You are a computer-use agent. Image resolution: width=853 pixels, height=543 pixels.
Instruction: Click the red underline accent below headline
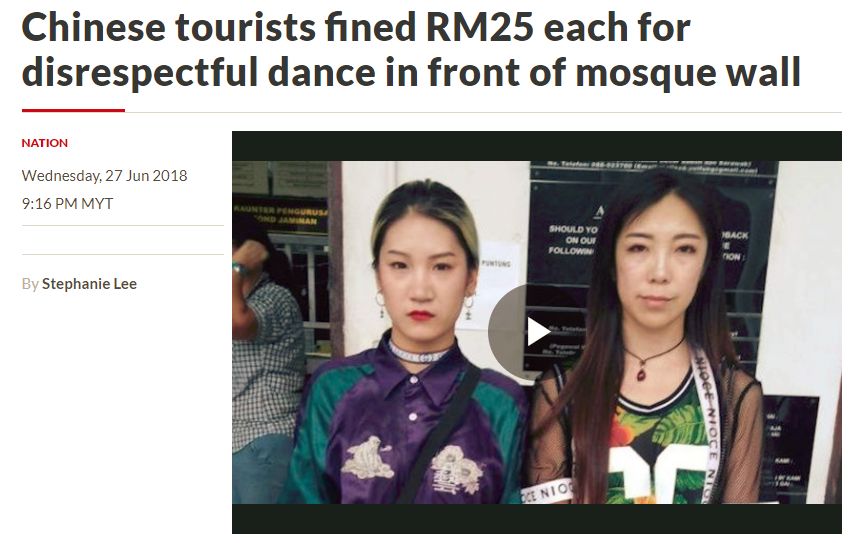73,110
